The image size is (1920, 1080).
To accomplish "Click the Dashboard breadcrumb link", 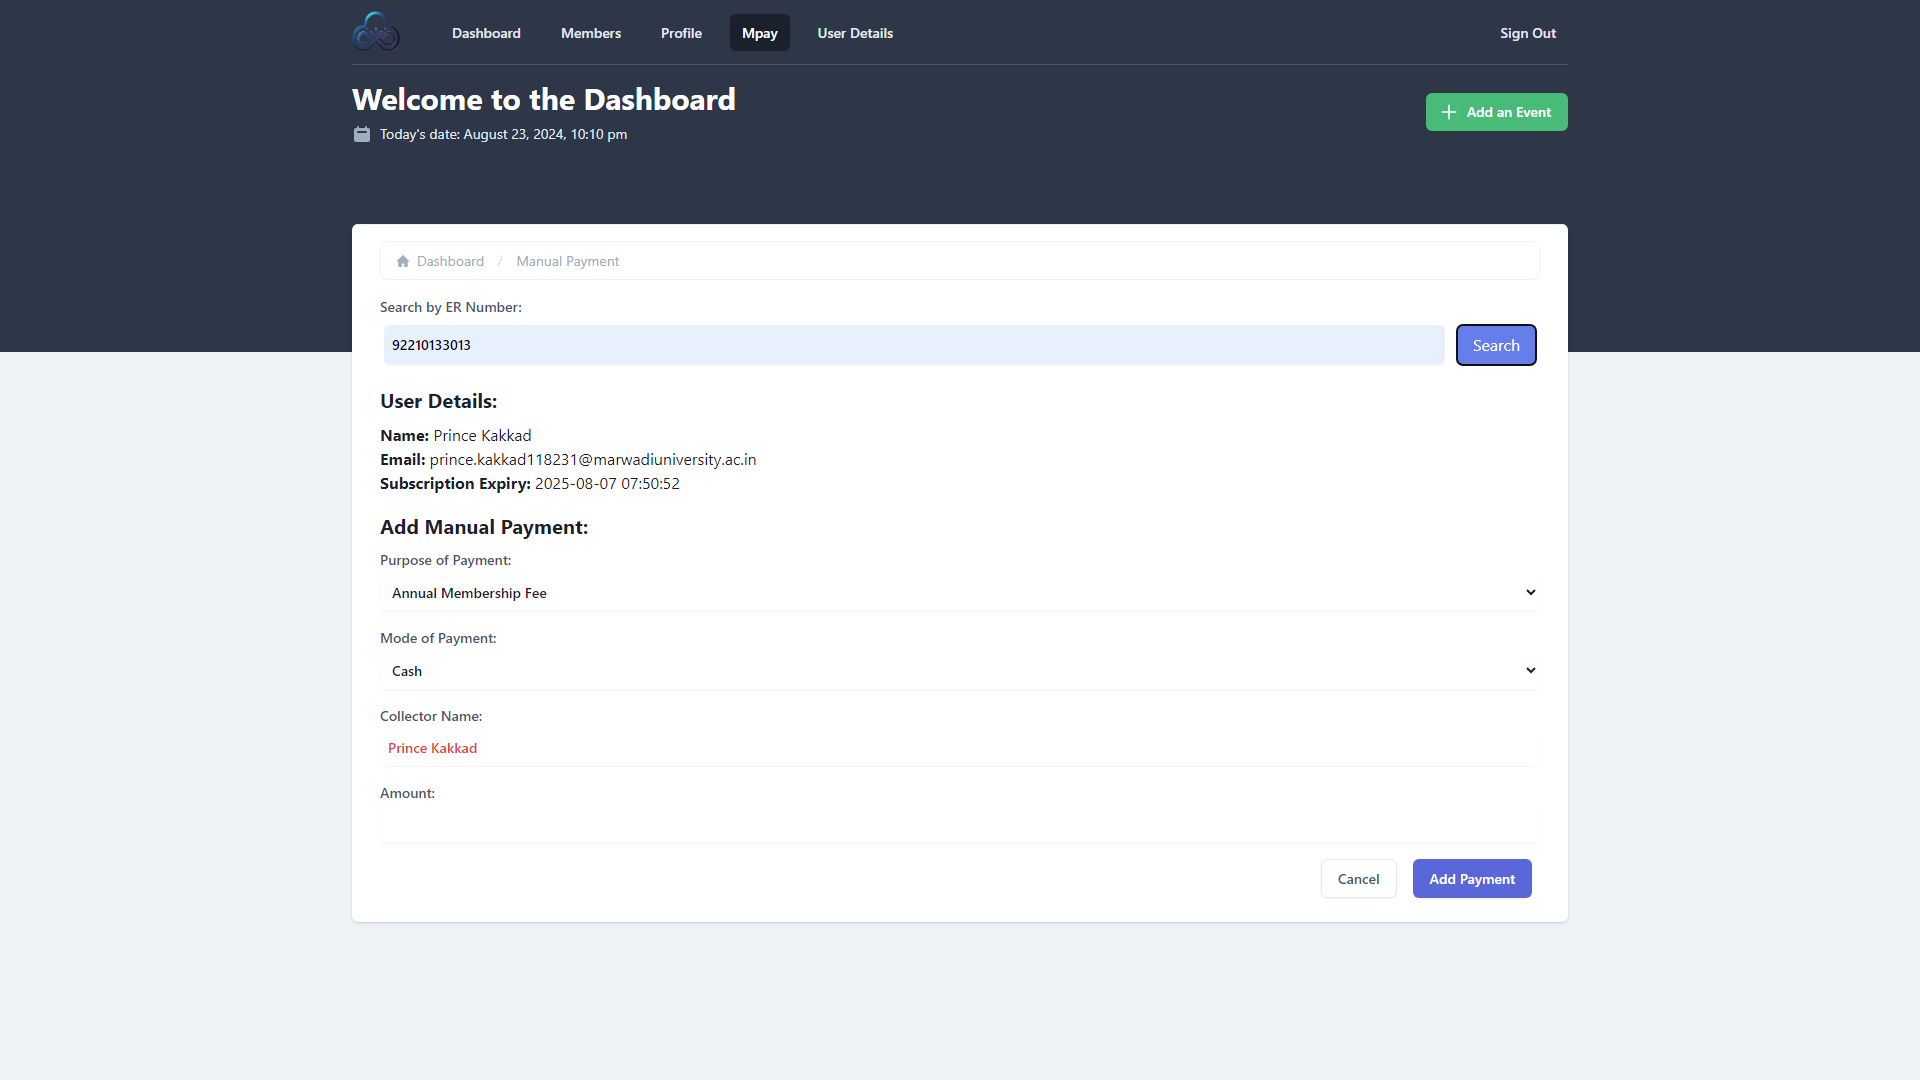I will [x=450, y=261].
